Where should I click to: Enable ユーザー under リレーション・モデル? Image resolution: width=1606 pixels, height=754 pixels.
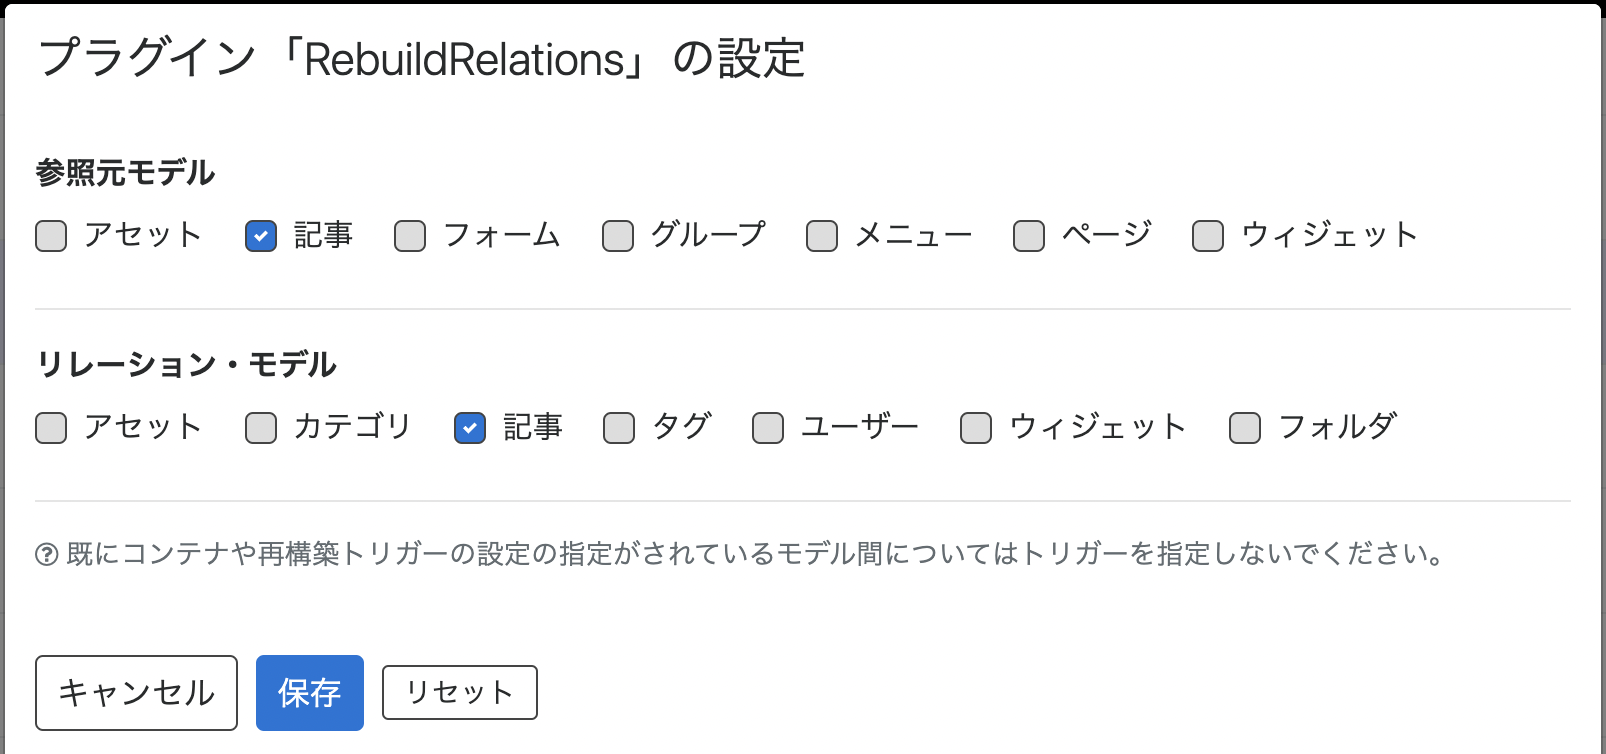click(766, 427)
